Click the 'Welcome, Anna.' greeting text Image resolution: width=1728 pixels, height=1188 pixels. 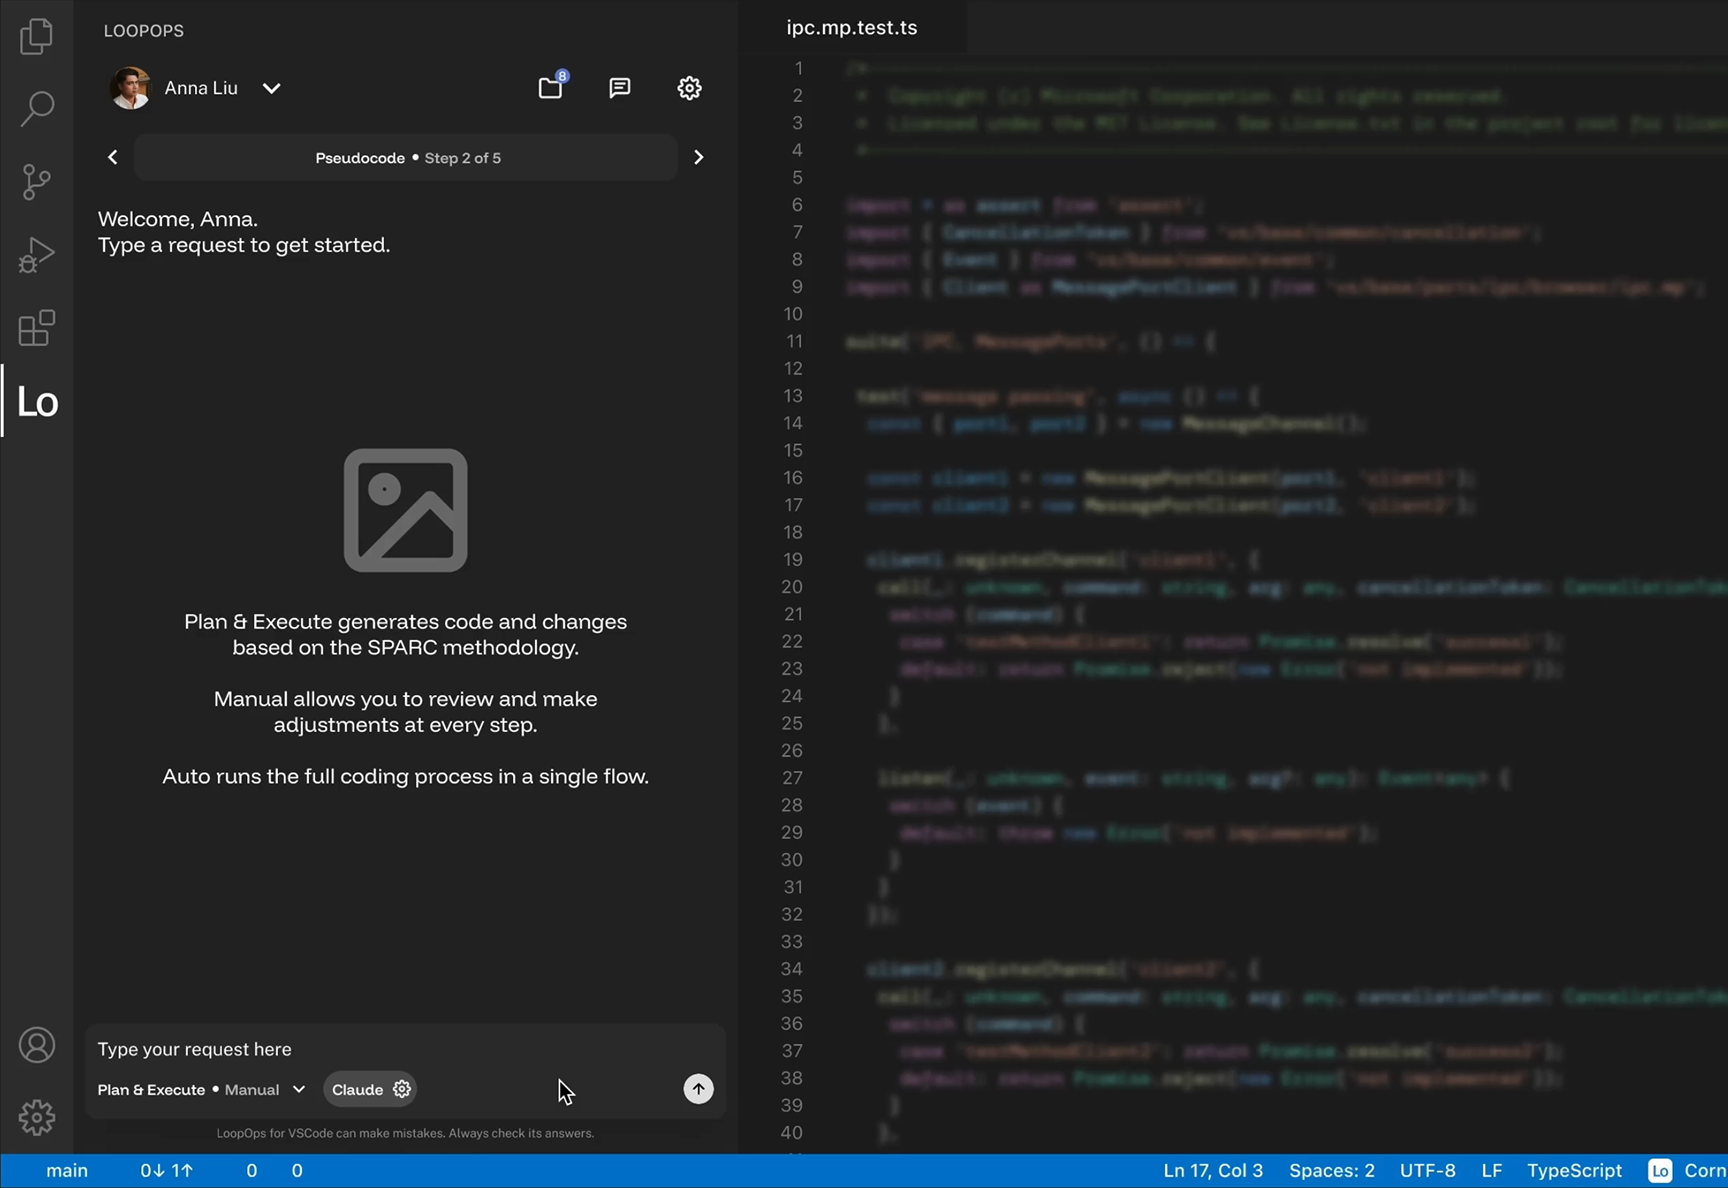pos(178,219)
